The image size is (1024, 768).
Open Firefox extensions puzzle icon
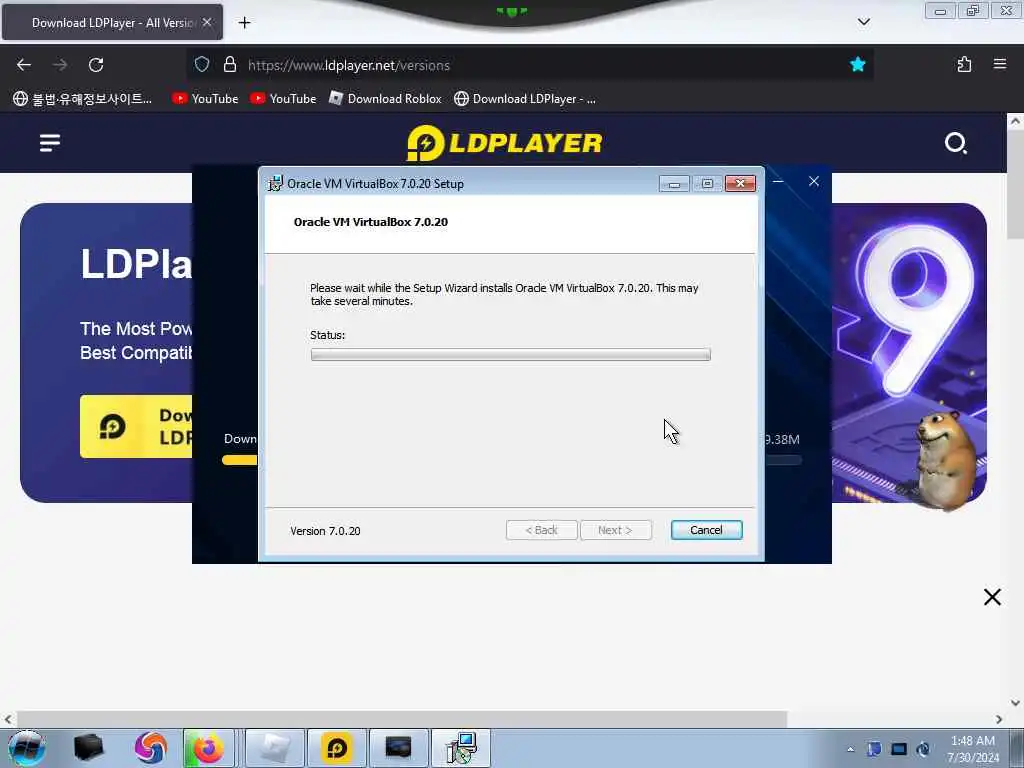[x=964, y=65]
